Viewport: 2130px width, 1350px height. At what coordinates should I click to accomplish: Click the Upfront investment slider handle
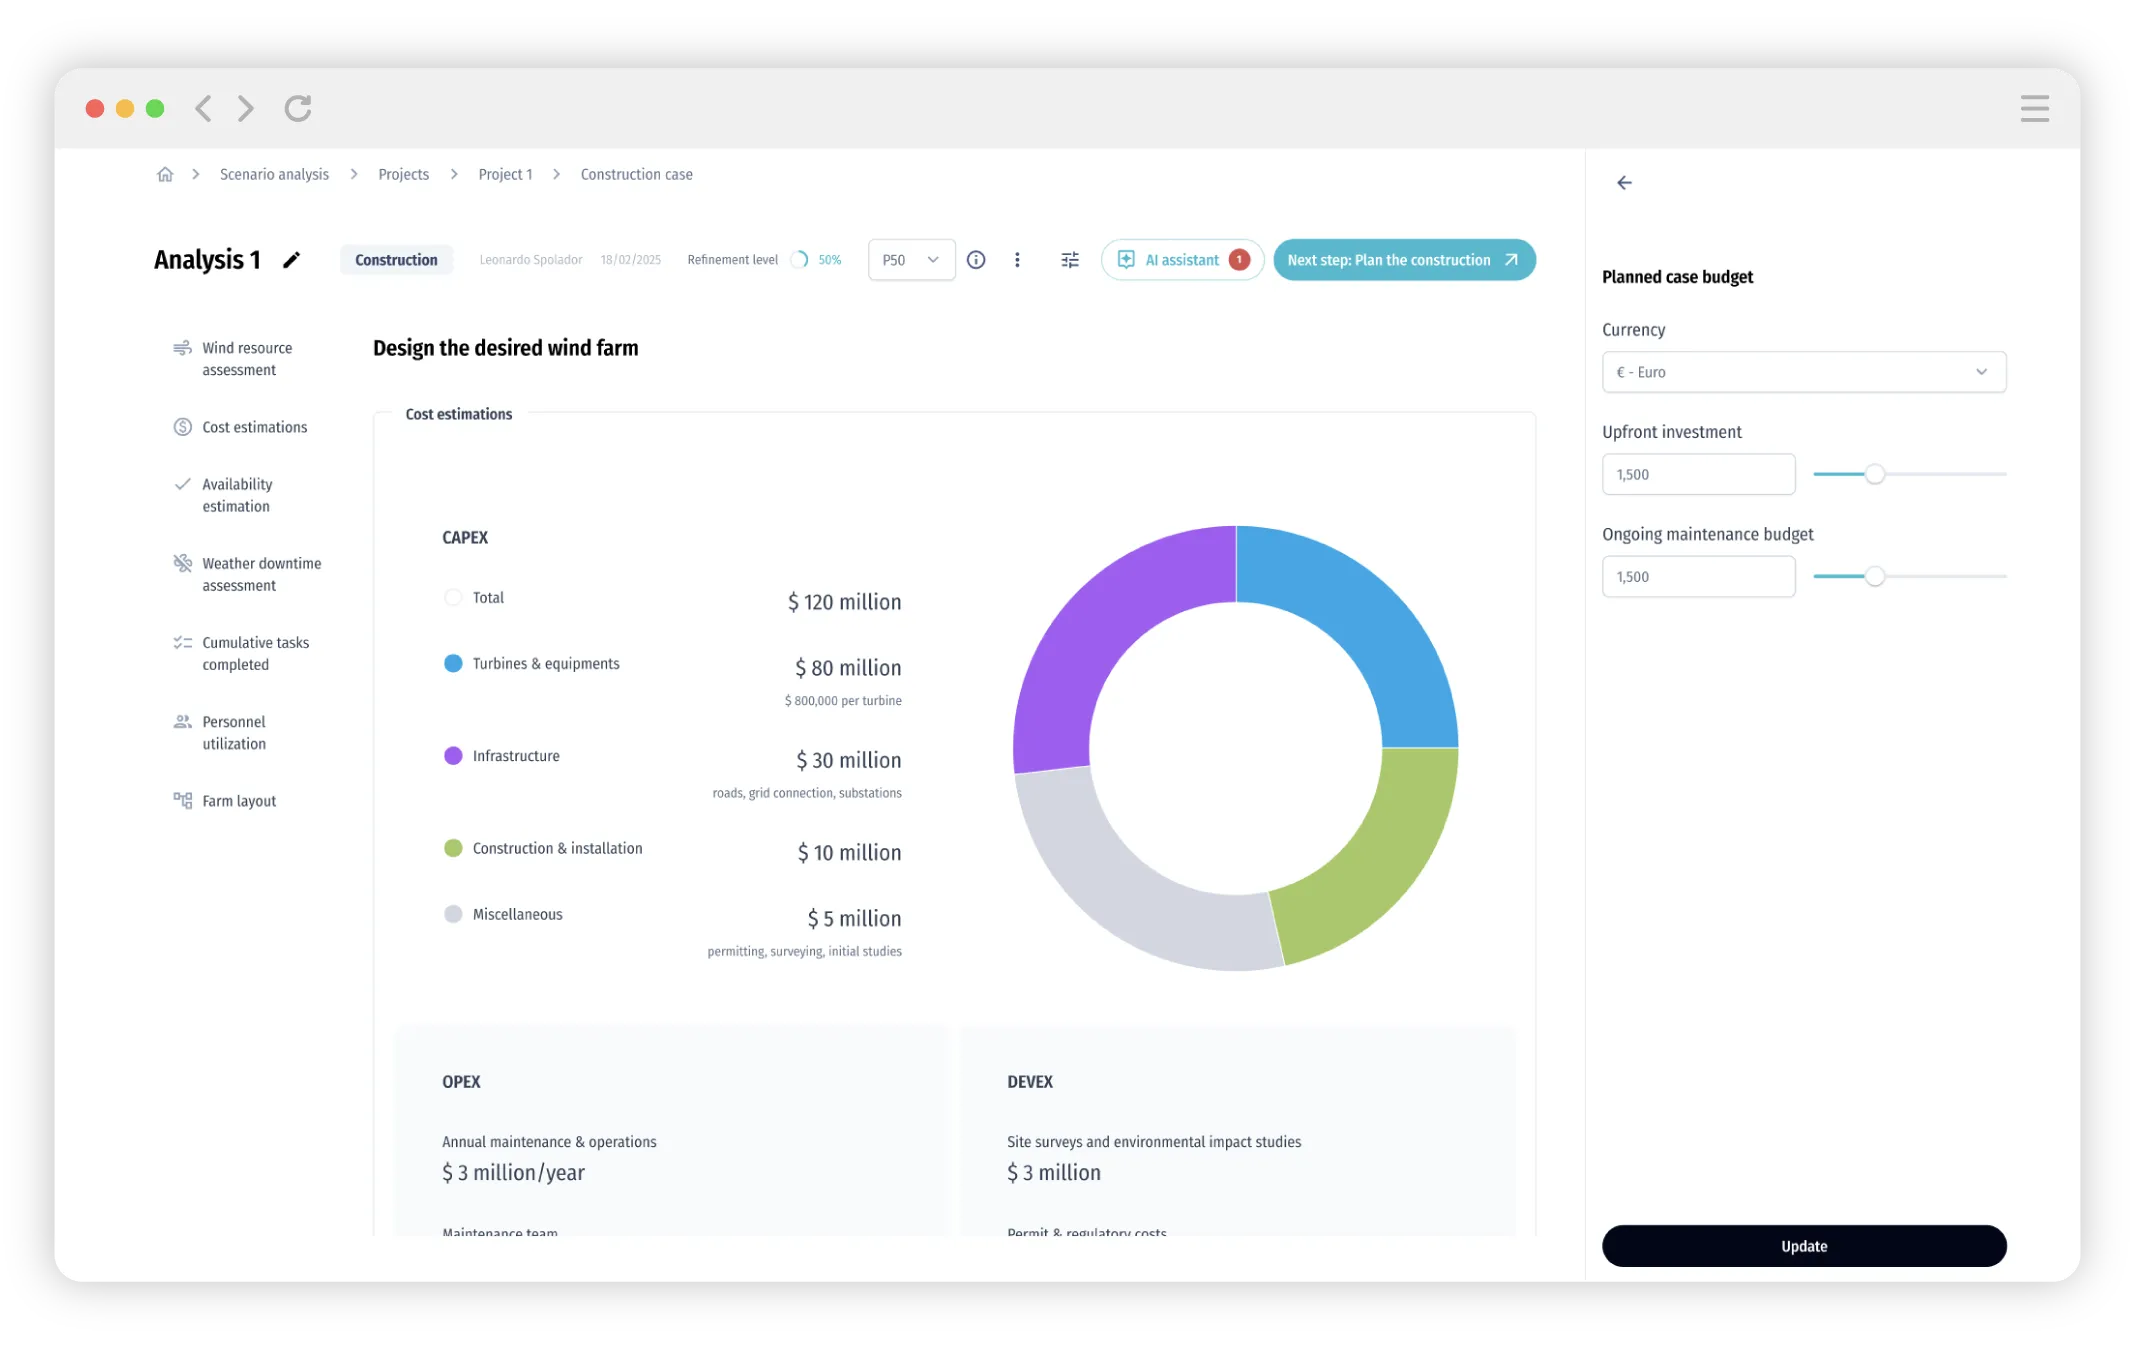point(1875,474)
